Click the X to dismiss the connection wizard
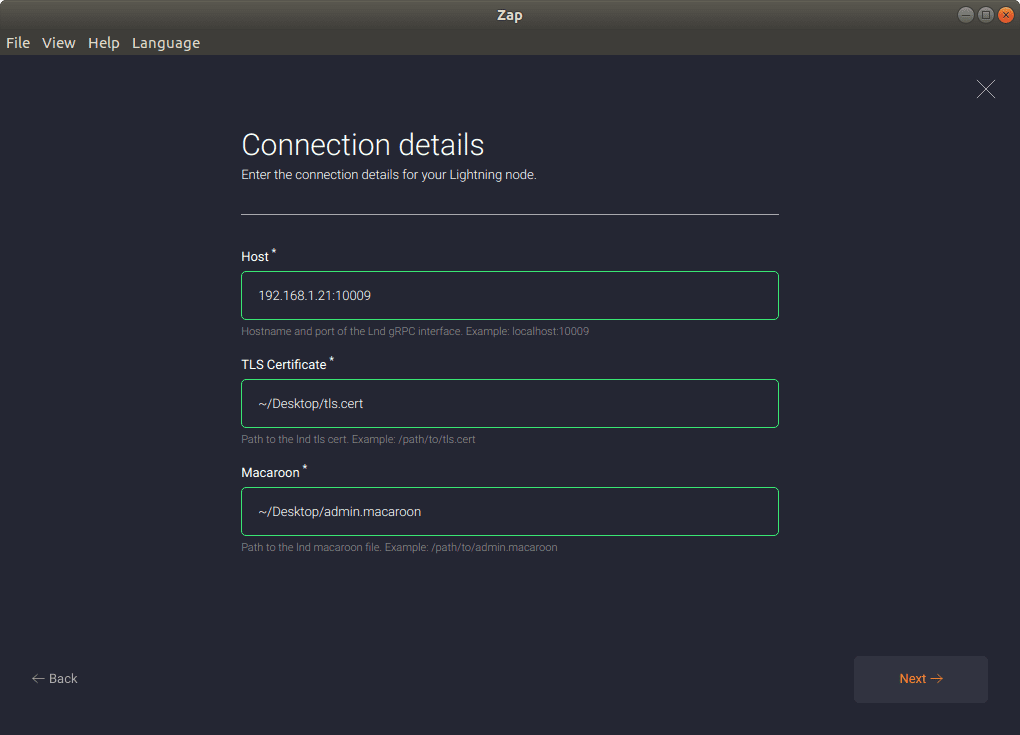Viewport: 1020px width, 735px height. click(985, 89)
